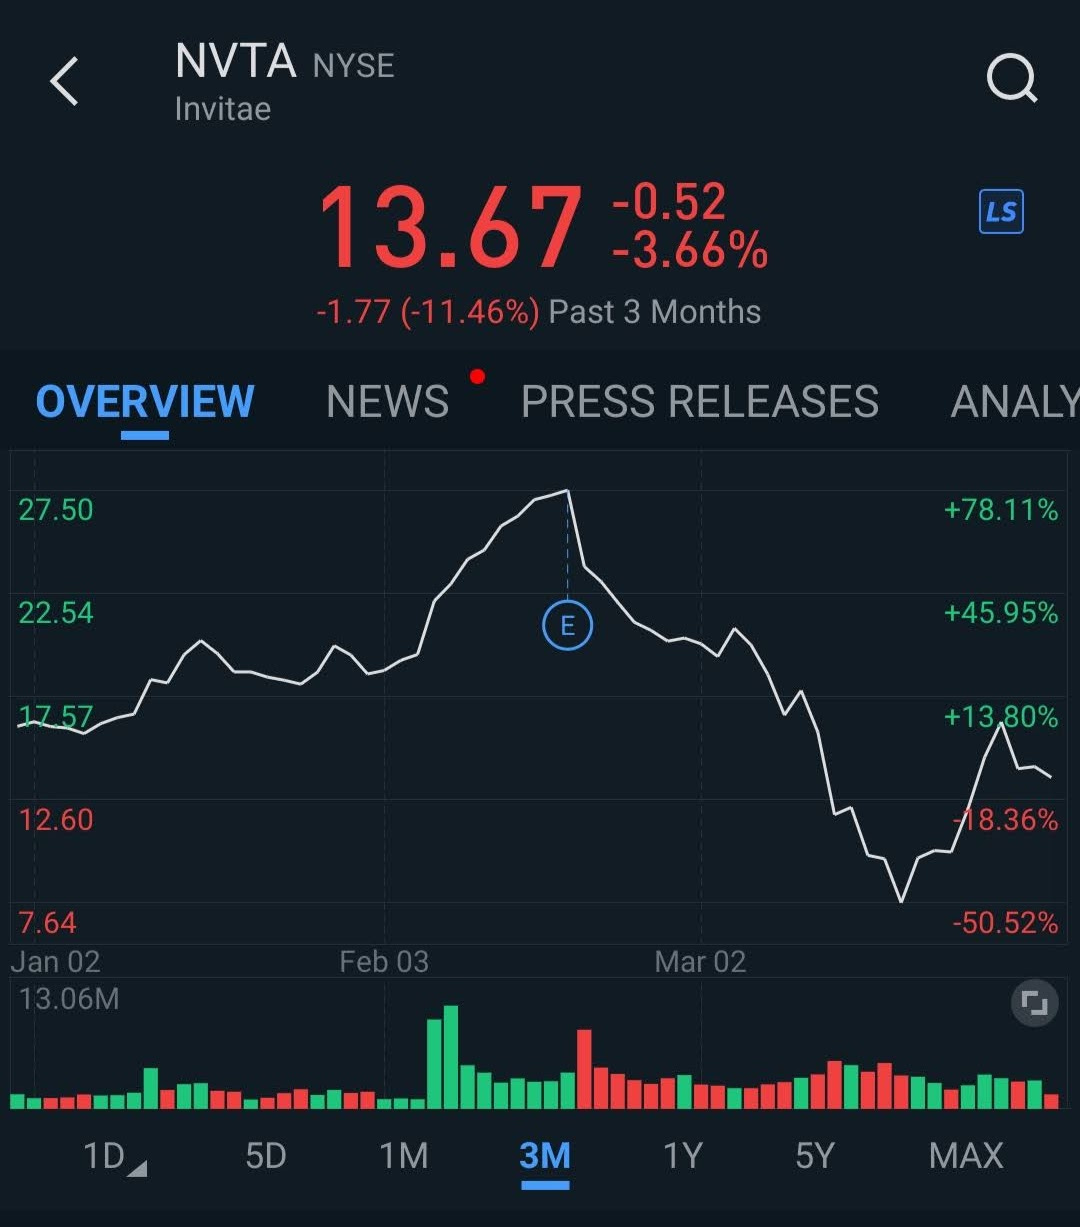
Task: Tap the 13.06M volume label
Action: (69, 998)
